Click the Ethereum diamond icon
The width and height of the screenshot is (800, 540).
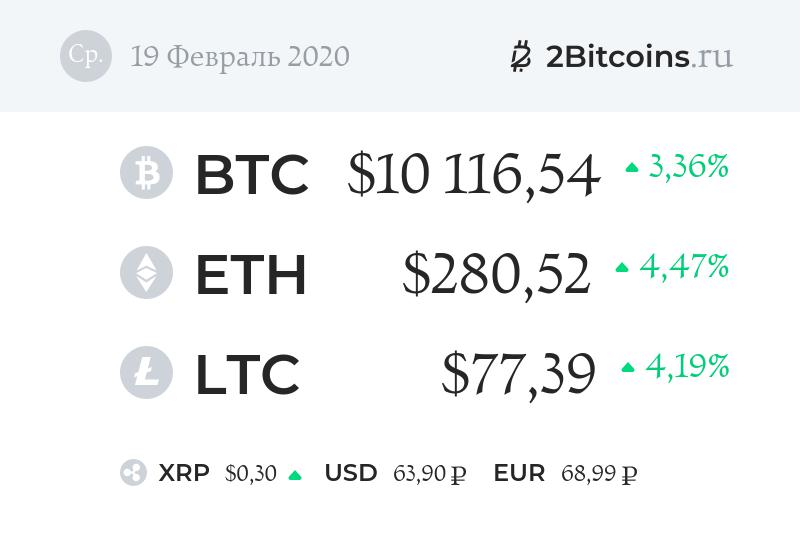pos(146,273)
